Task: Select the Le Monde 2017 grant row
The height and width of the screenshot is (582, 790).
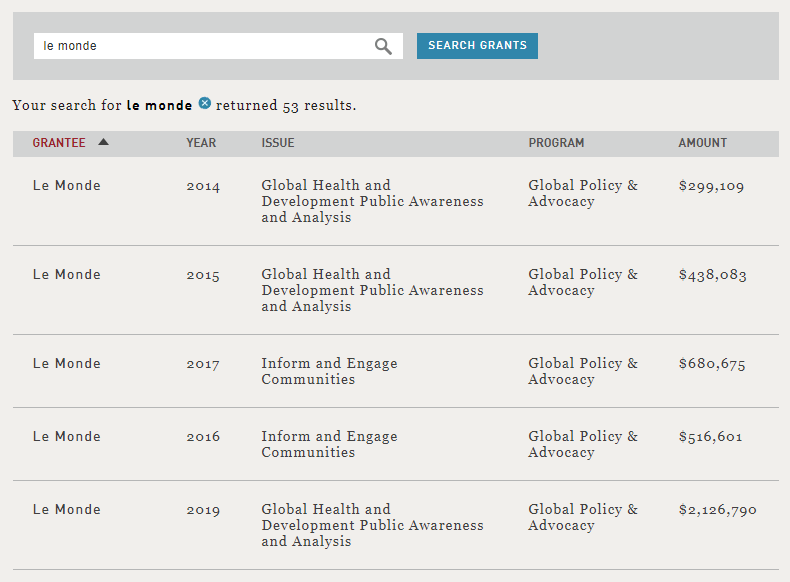Action: (67, 364)
